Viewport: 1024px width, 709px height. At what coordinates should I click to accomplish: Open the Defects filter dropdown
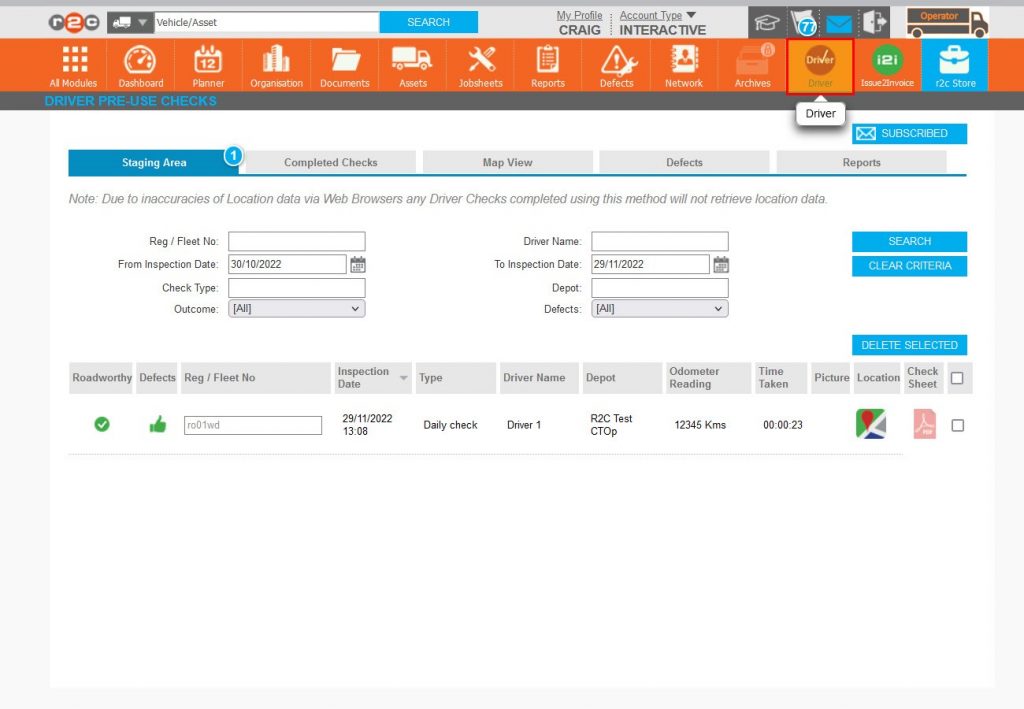[659, 309]
